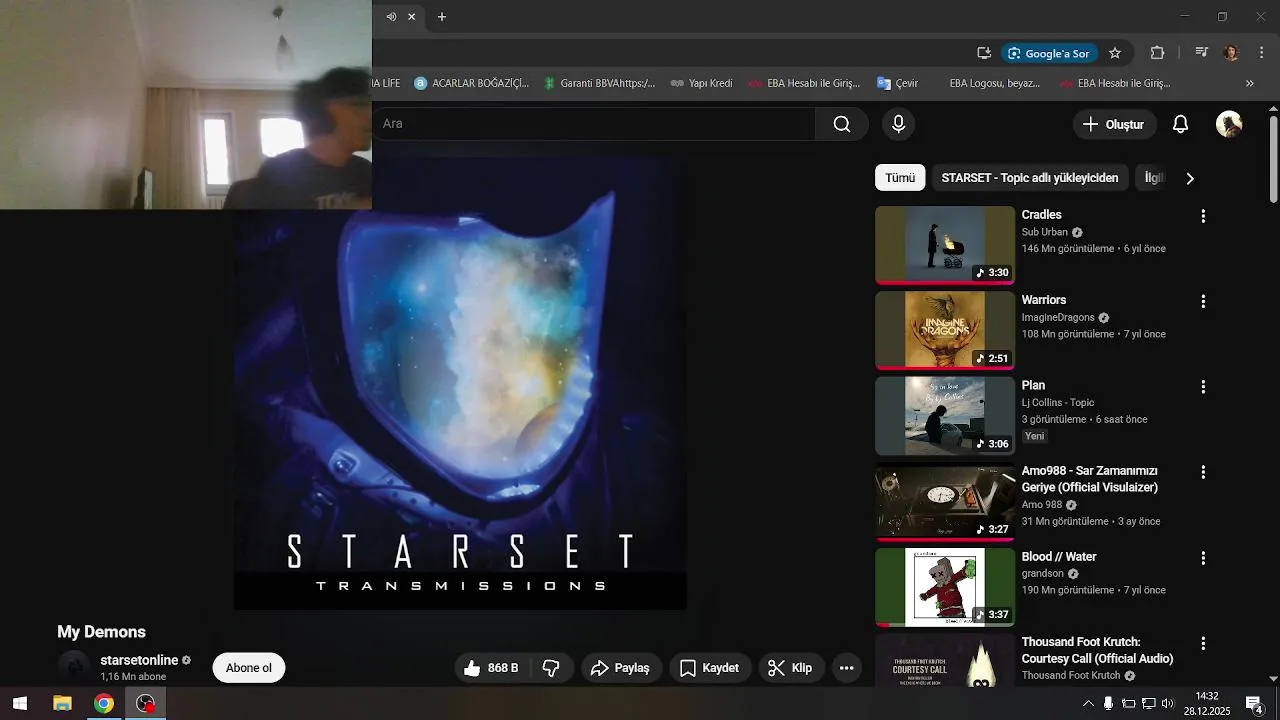Open ACARLAR BOĞAZİÇİ bookmark
1280x720 pixels.
[x=471, y=84]
